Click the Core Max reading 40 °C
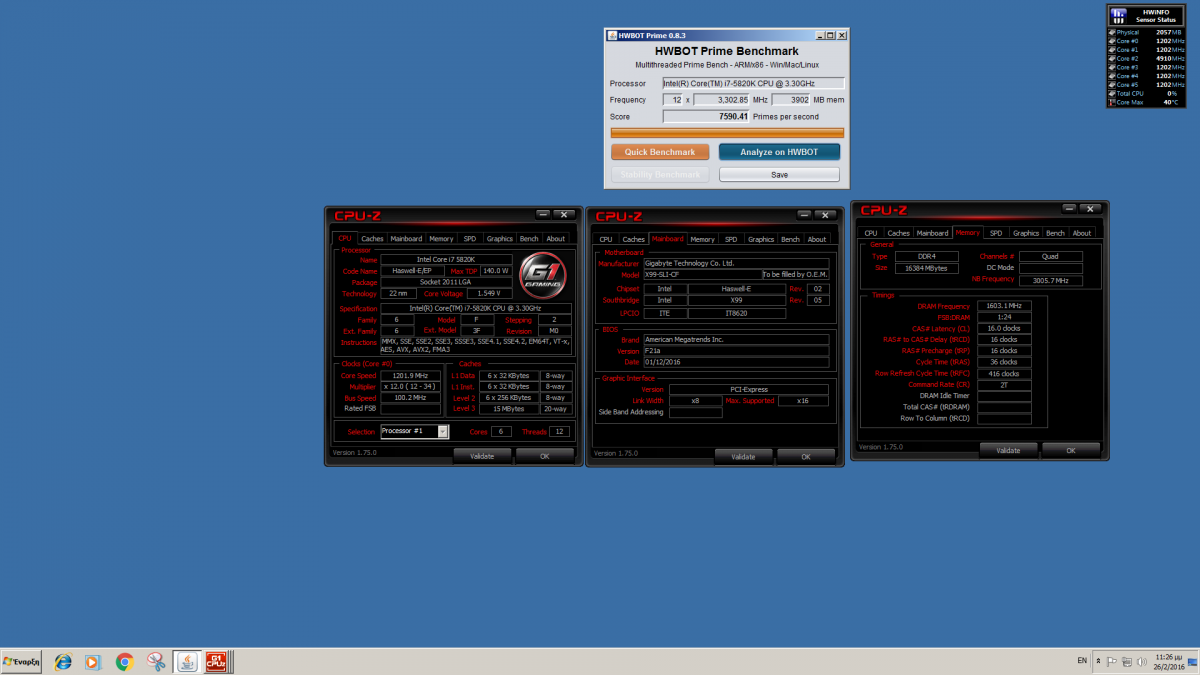Screen dimensions: 1200x675 (x=1172, y=102)
